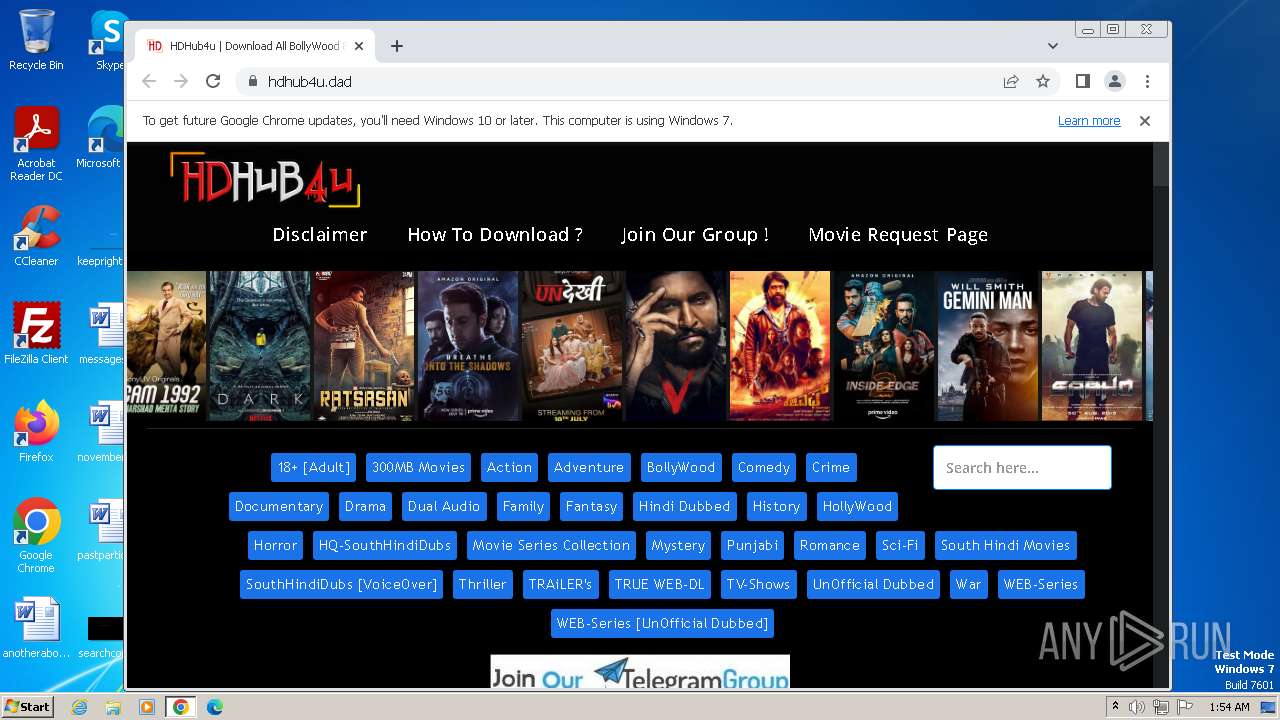Image resolution: width=1280 pixels, height=720 pixels.
Task: Open the Recycle Bin desktop icon
Action: (36, 40)
